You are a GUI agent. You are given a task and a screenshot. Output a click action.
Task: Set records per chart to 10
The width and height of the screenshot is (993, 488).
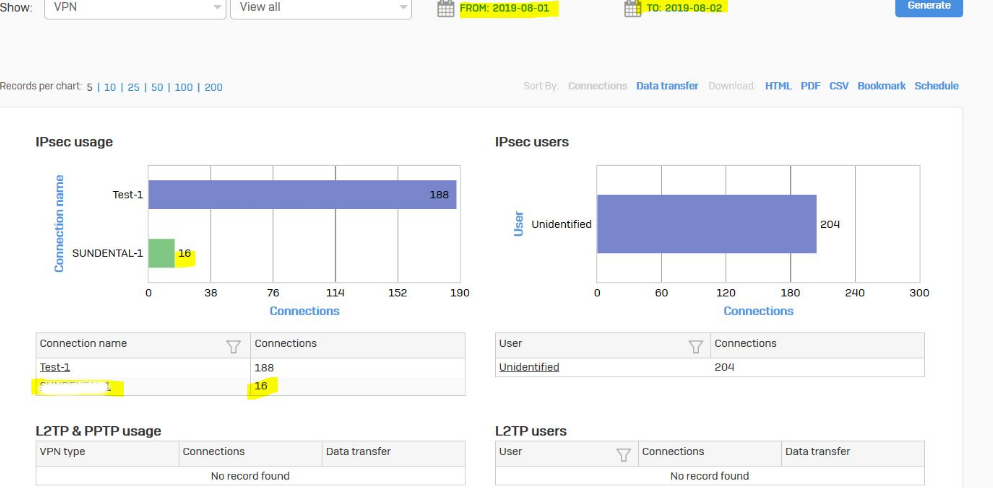pos(110,87)
